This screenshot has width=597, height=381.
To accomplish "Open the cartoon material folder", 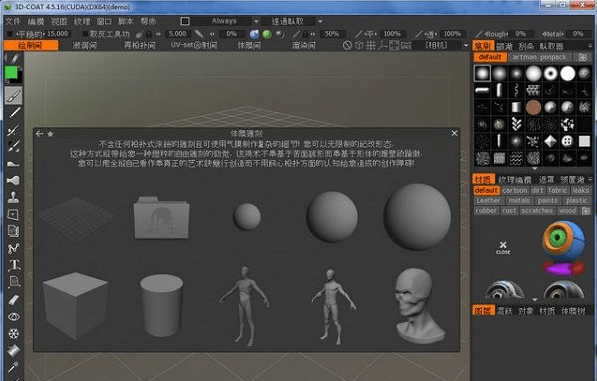I will [x=515, y=190].
